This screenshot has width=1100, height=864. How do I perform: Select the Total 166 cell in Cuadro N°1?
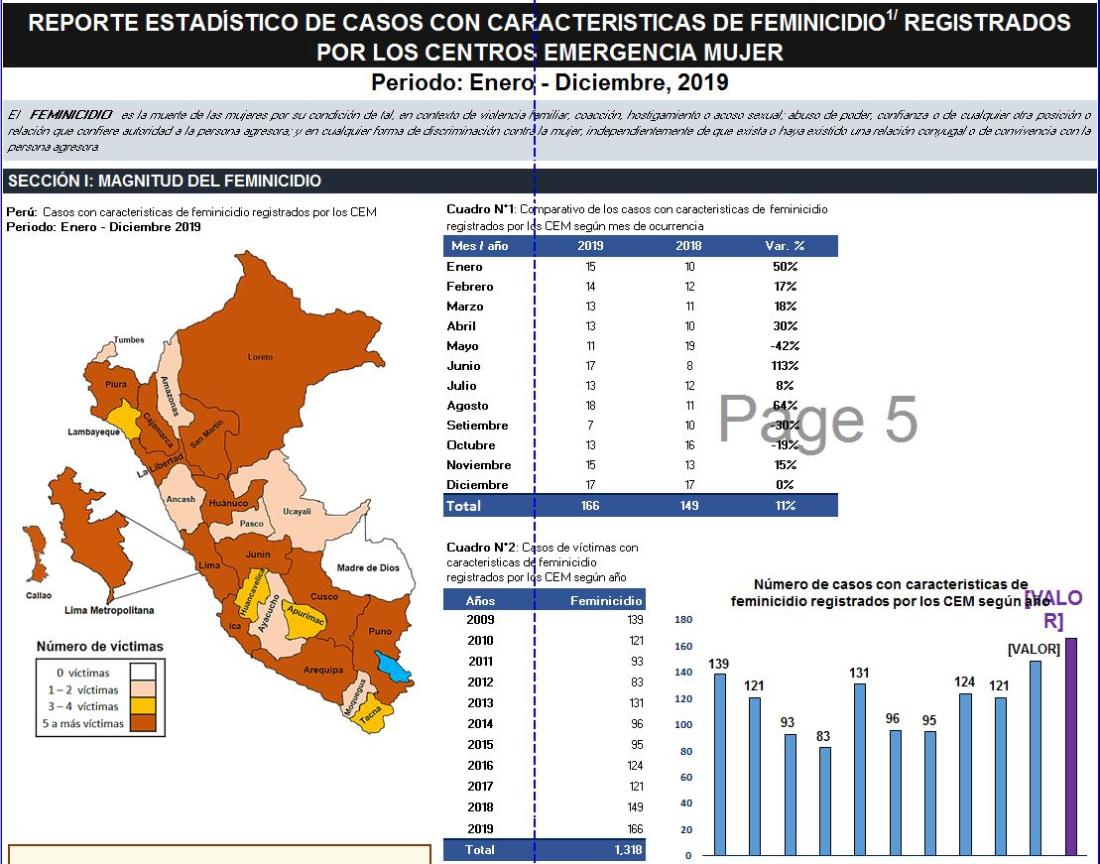[589, 506]
